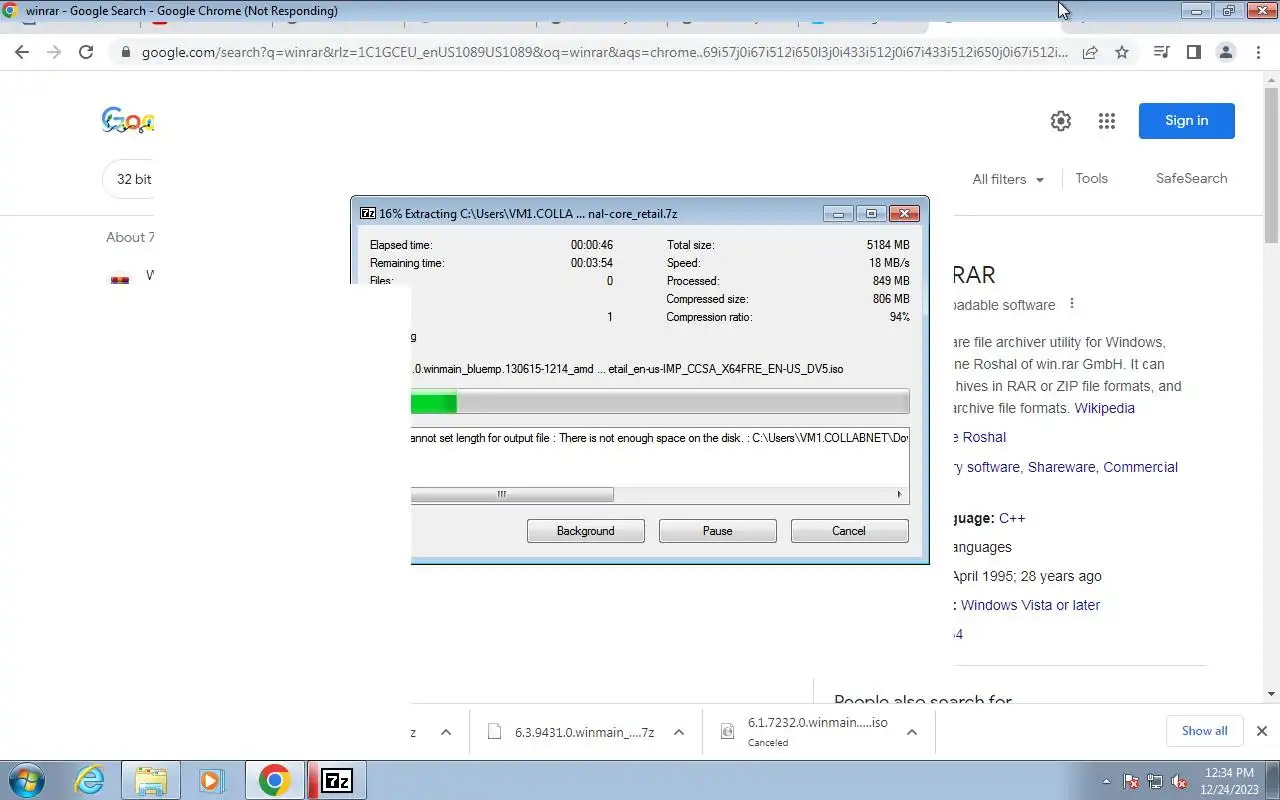The image size is (1280, 800).
Task: Expand All filters dropdown
Action: pyautogui.click(x=1008, y=179)
